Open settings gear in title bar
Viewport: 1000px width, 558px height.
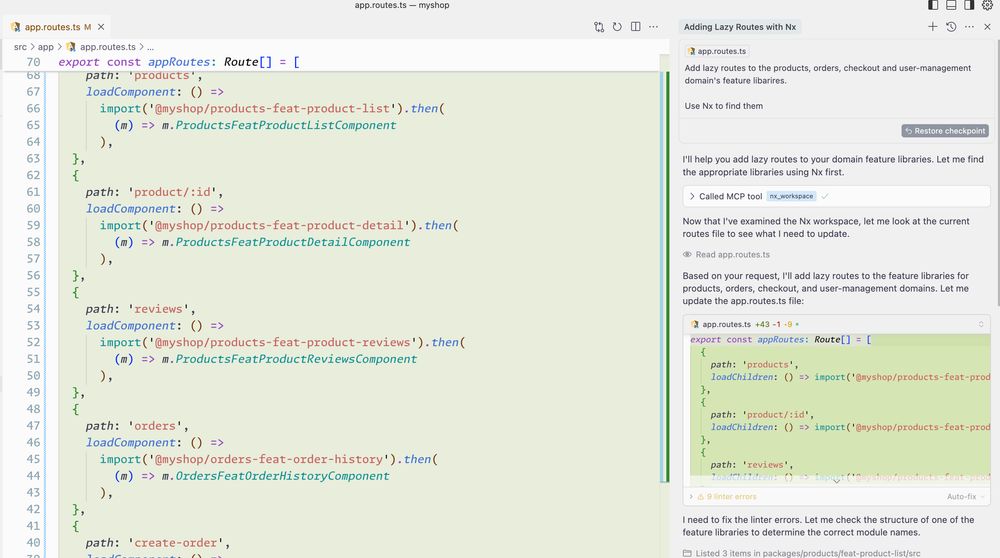(987, 5)
